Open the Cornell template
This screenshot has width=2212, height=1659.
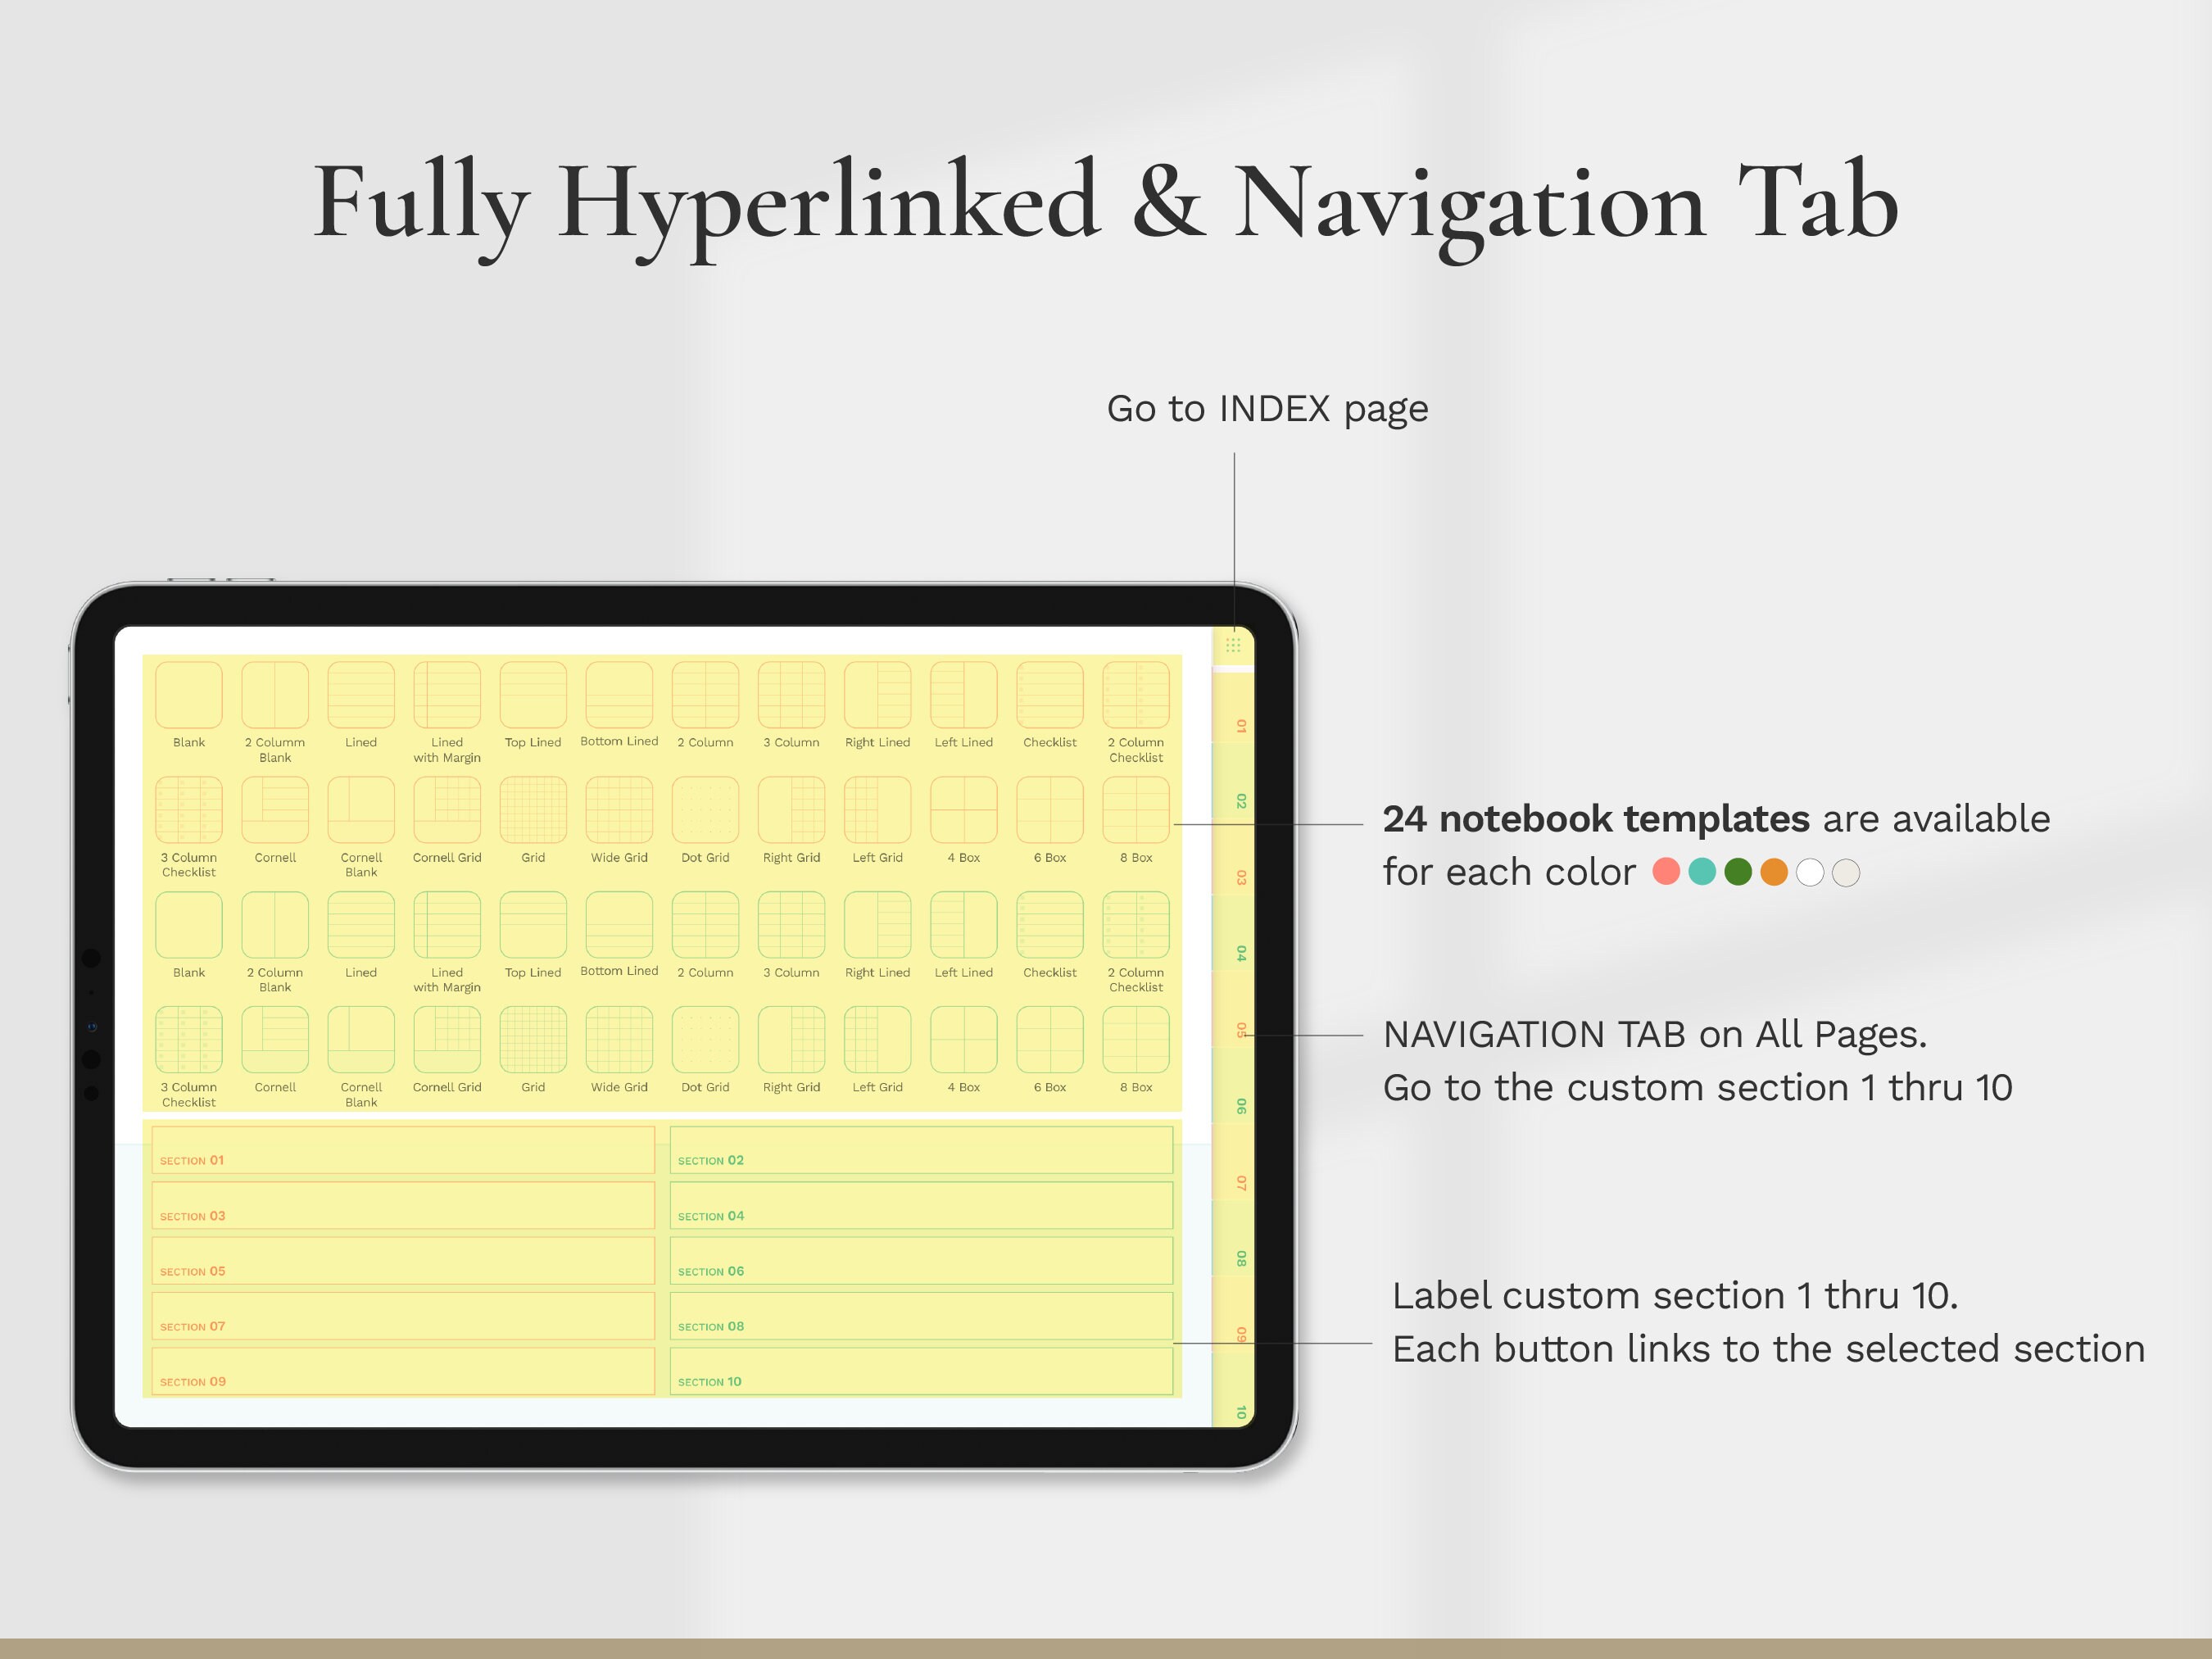point(275,810)
